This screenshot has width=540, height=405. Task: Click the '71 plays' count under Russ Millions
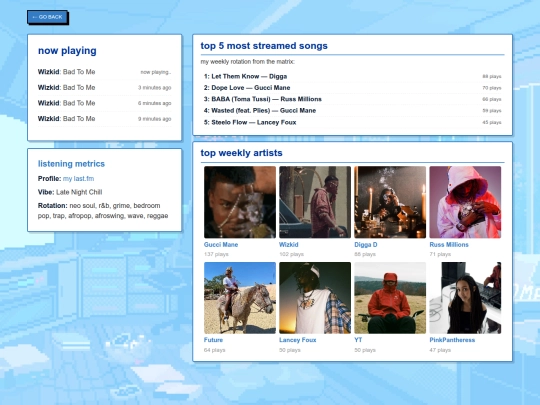pyautogui.click(x=440, y=254)
